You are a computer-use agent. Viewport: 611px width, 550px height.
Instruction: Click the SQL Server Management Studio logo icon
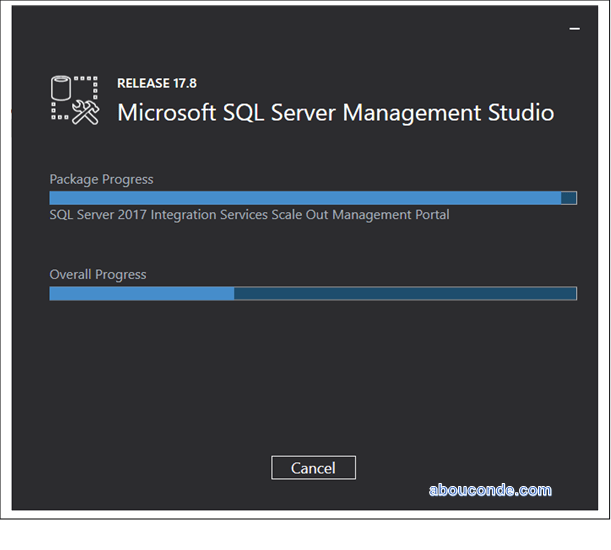point(76,101)
